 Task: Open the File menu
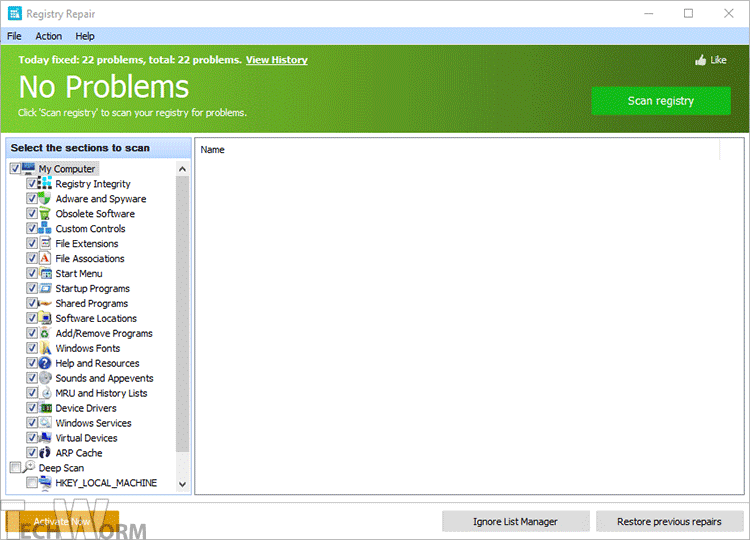14,36
